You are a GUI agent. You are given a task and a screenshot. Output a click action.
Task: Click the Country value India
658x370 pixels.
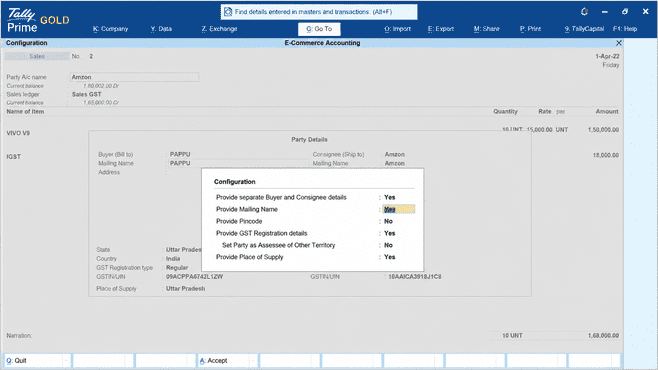(173, 259)
